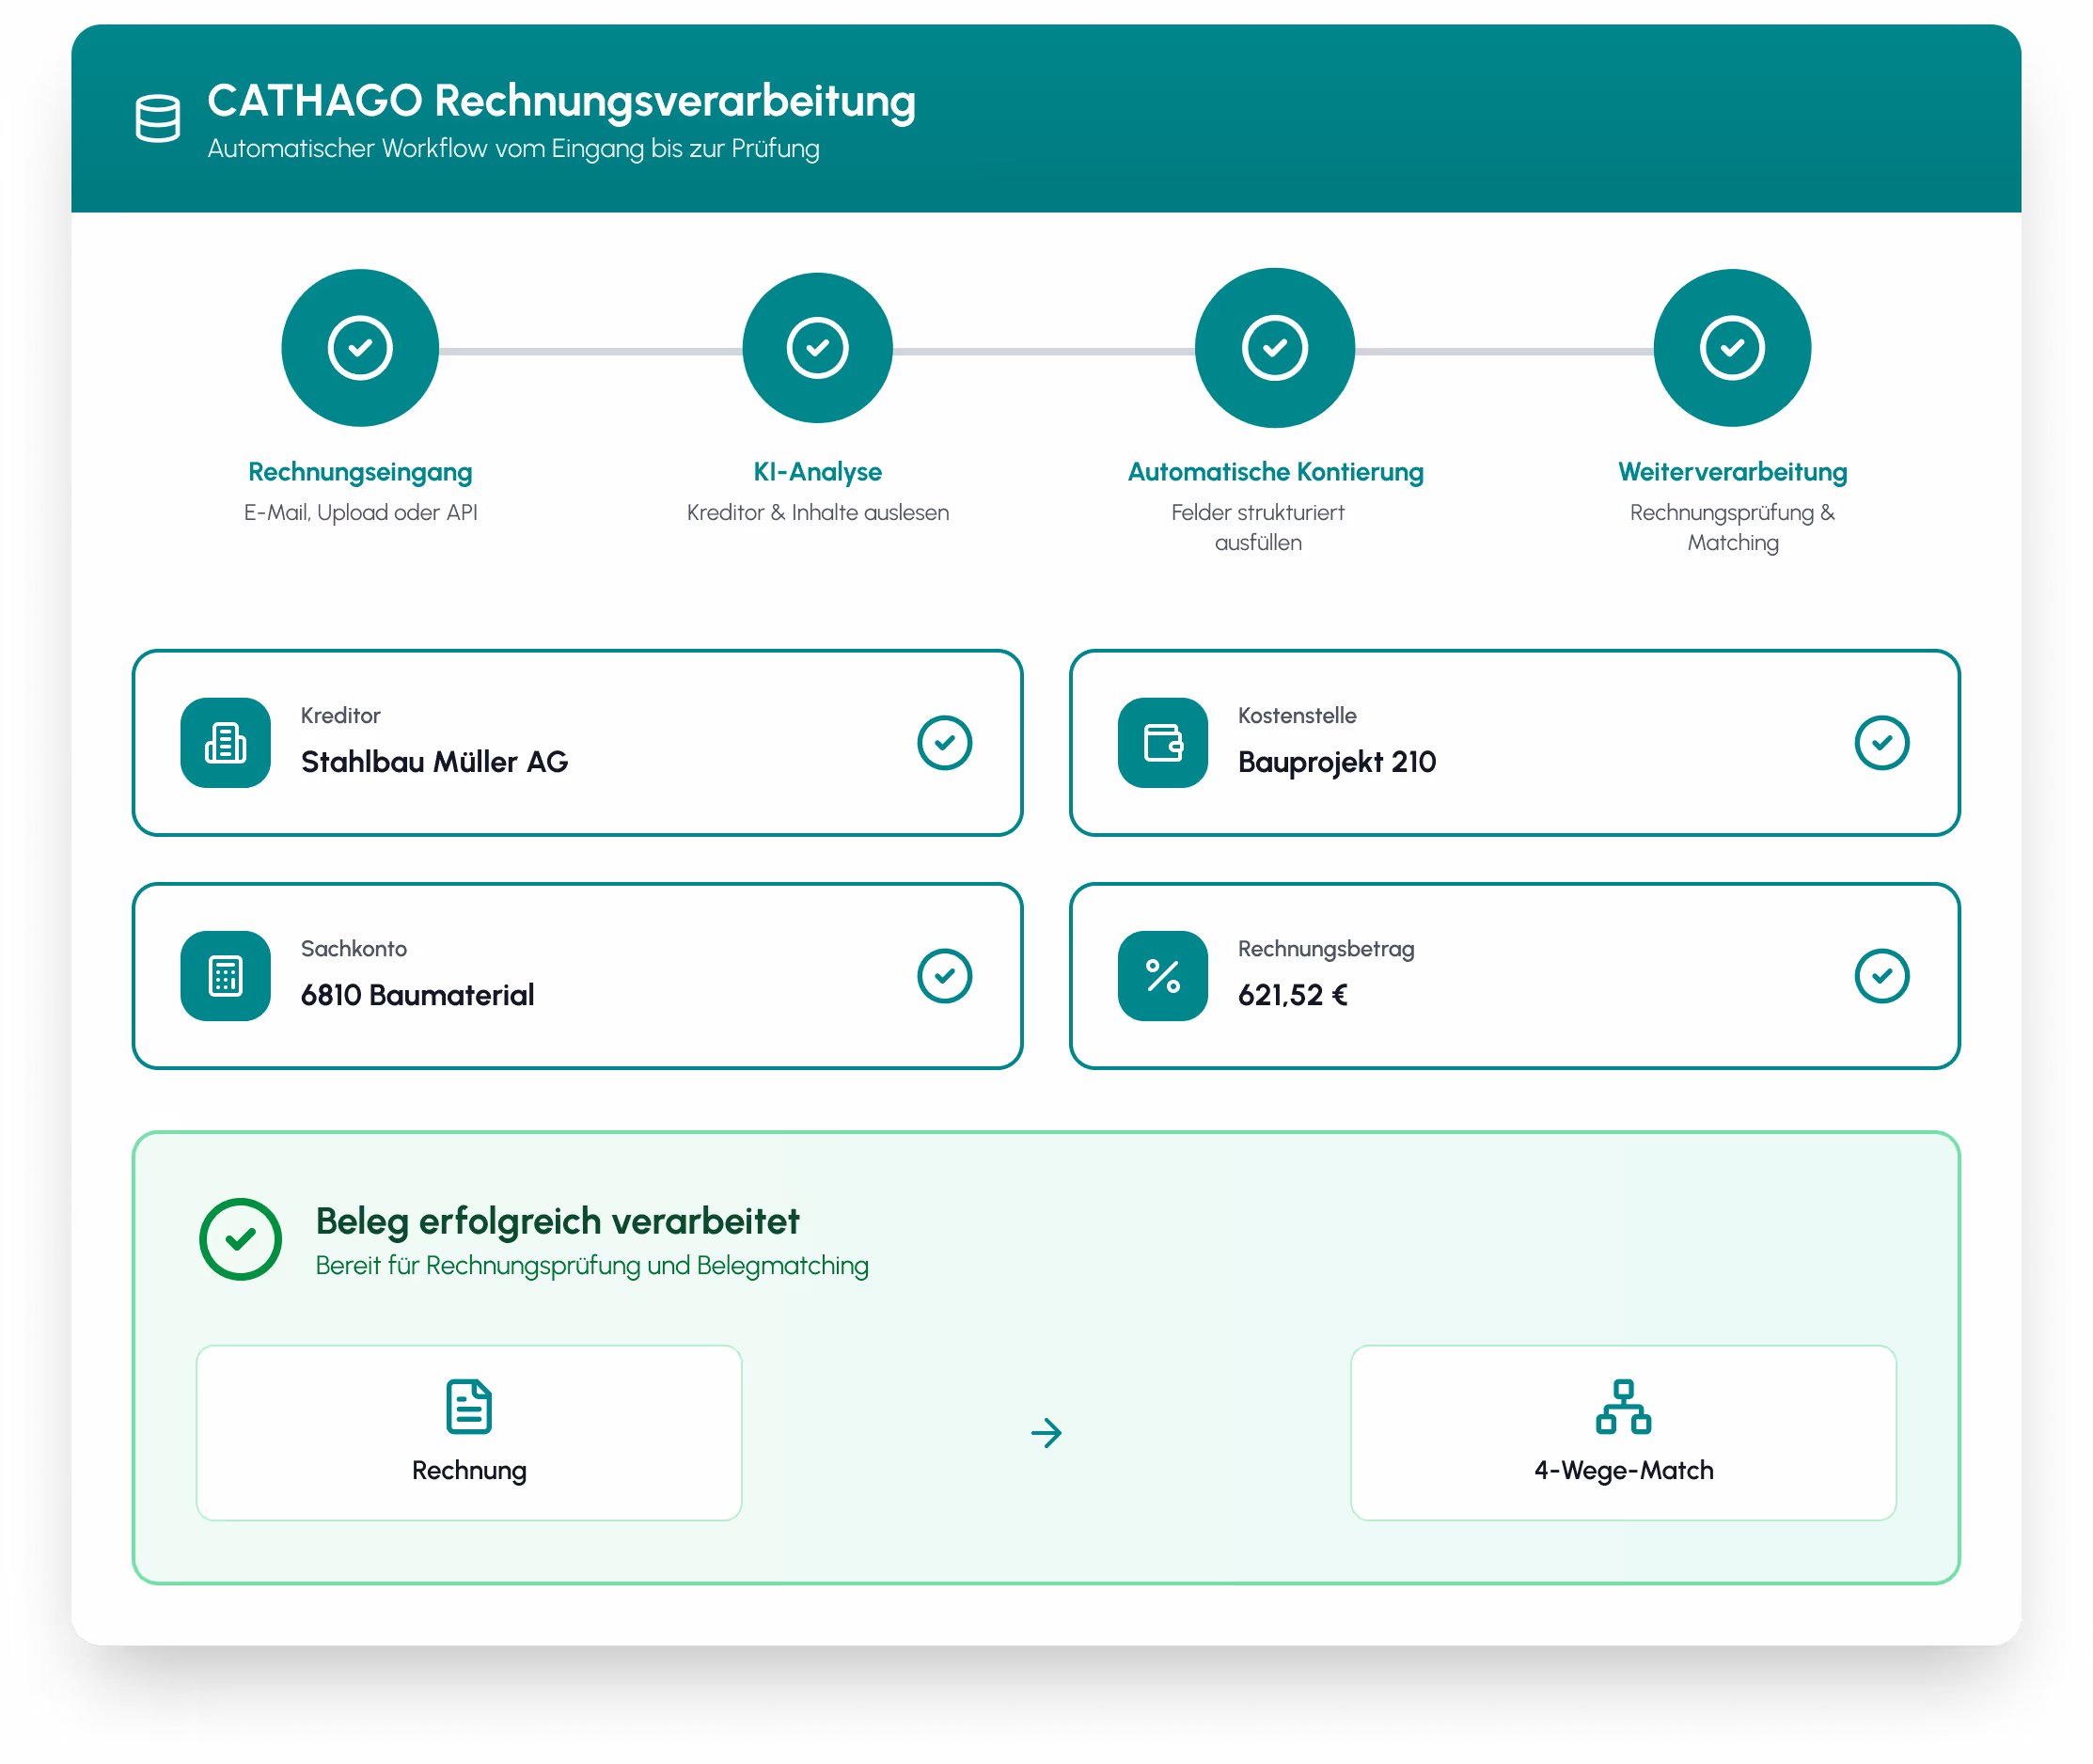Image resolution: width=2093 pixels, height=1764 pixels.
Task: Click the 4-Wege-Match network icon
Action: 1623,1406
